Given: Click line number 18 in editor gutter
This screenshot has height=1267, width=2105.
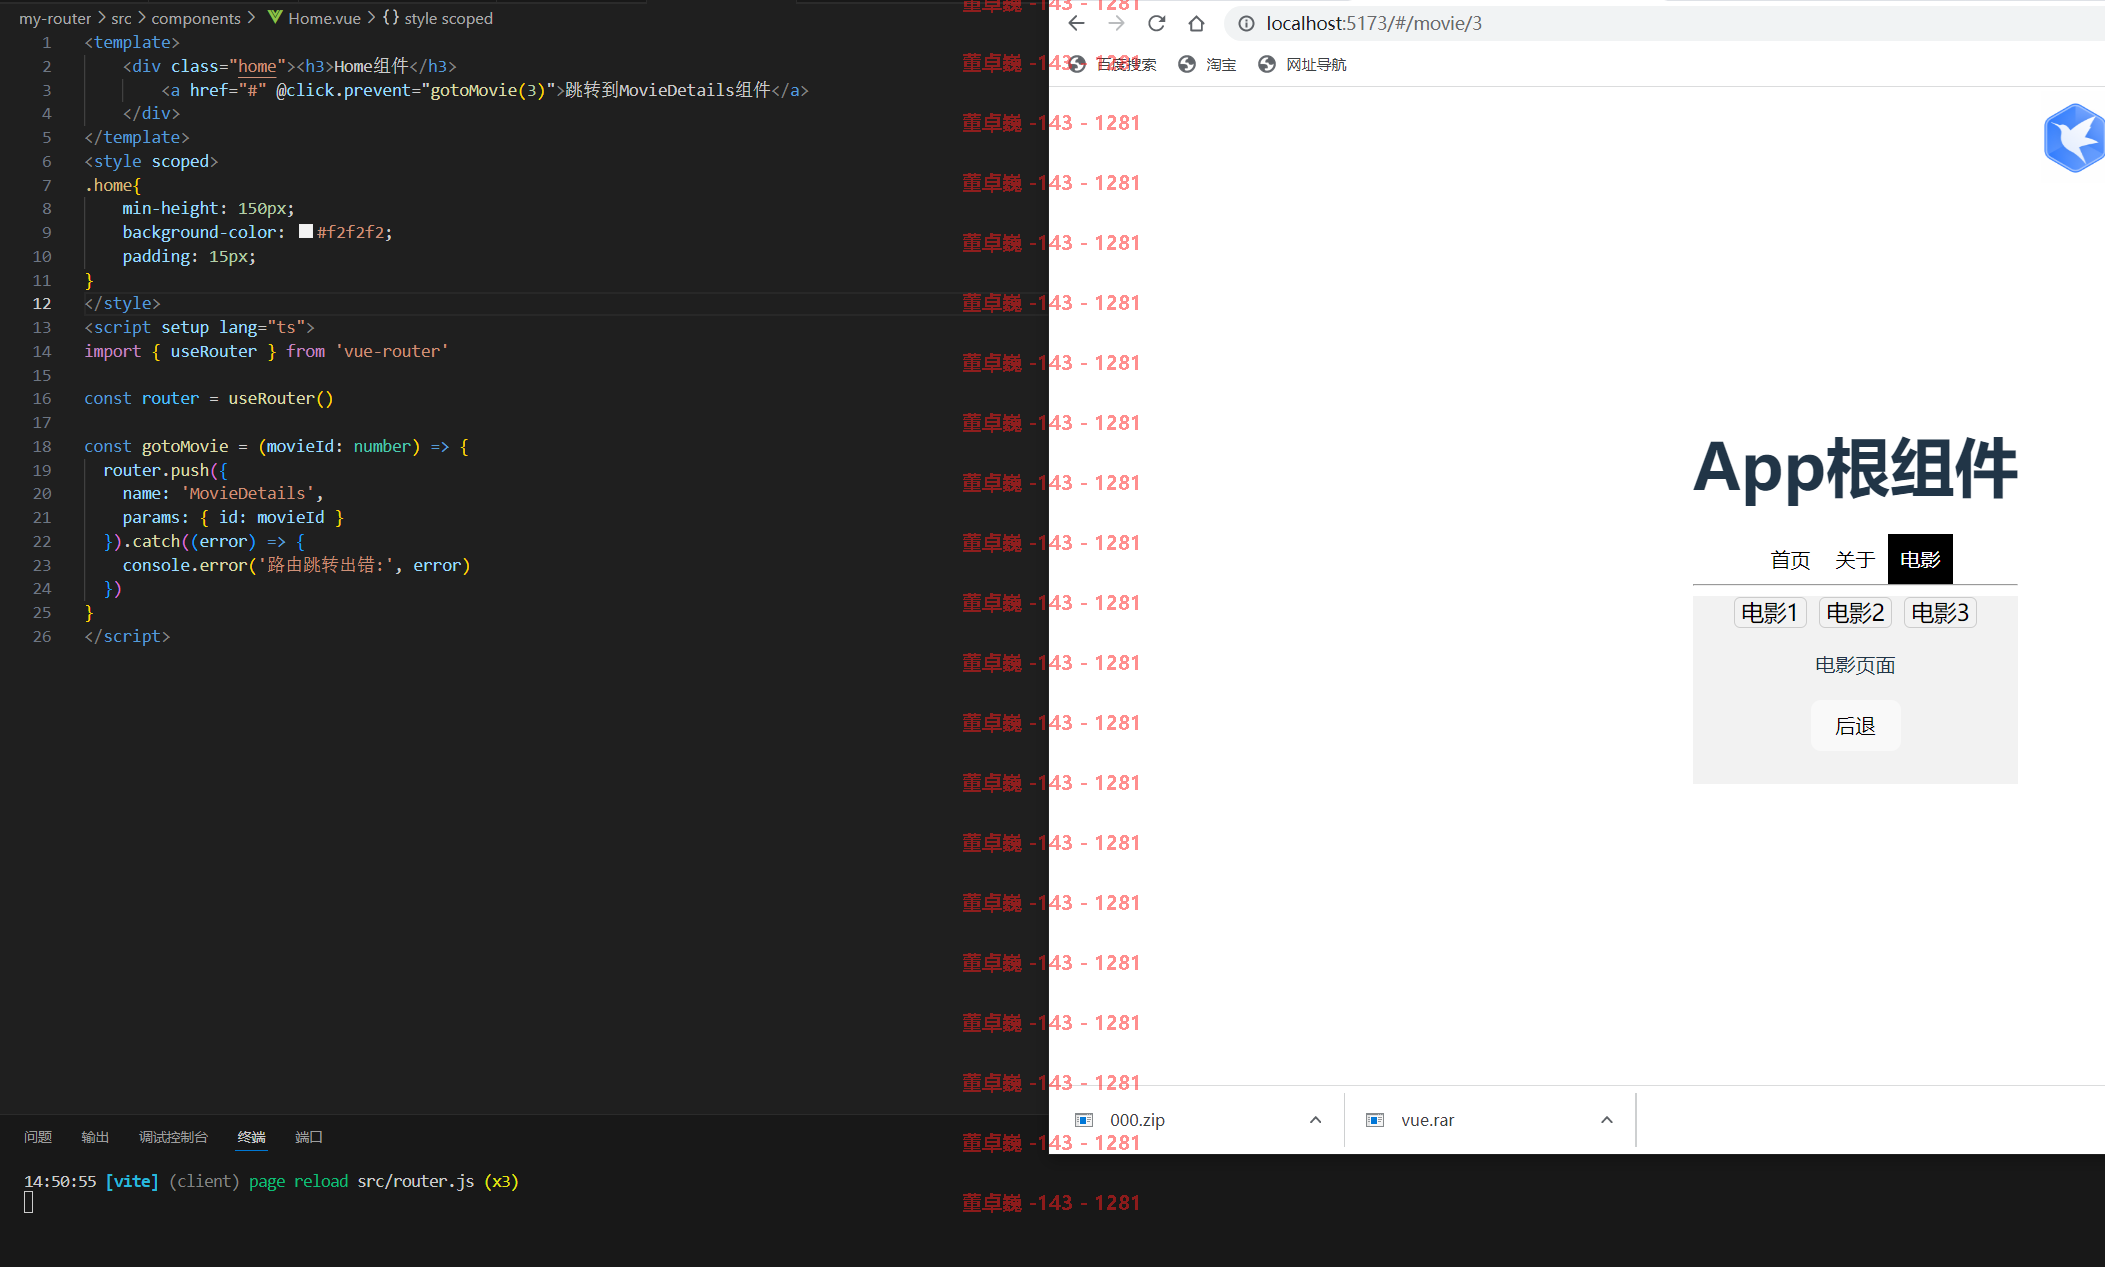Looking at the screenshot, I should pos(42,446).
